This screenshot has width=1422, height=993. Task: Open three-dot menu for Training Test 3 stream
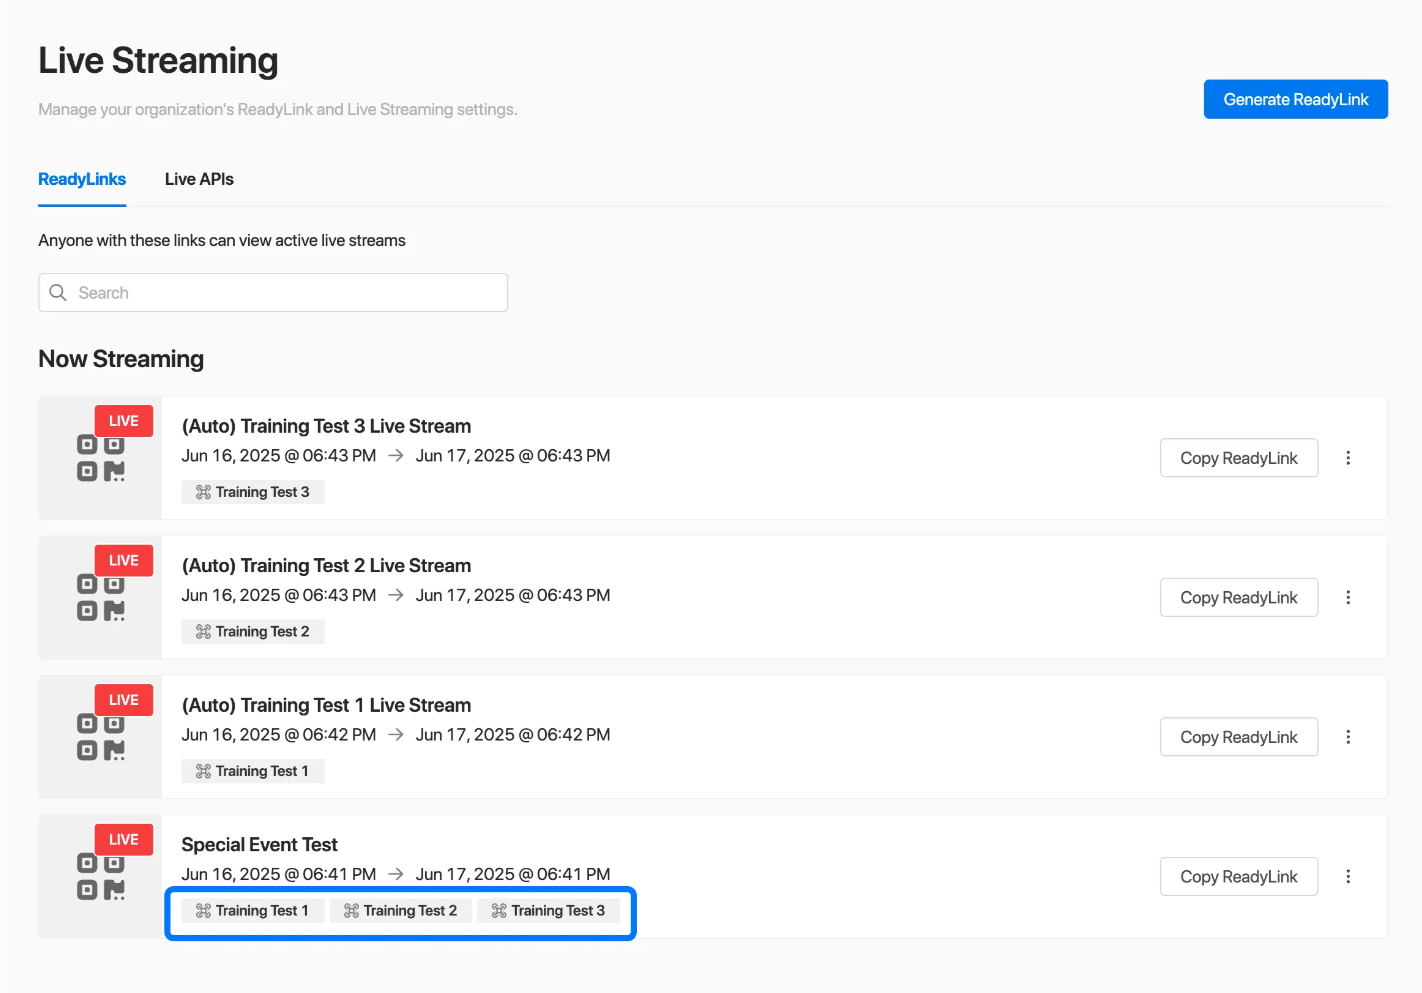pos(1348,458)
